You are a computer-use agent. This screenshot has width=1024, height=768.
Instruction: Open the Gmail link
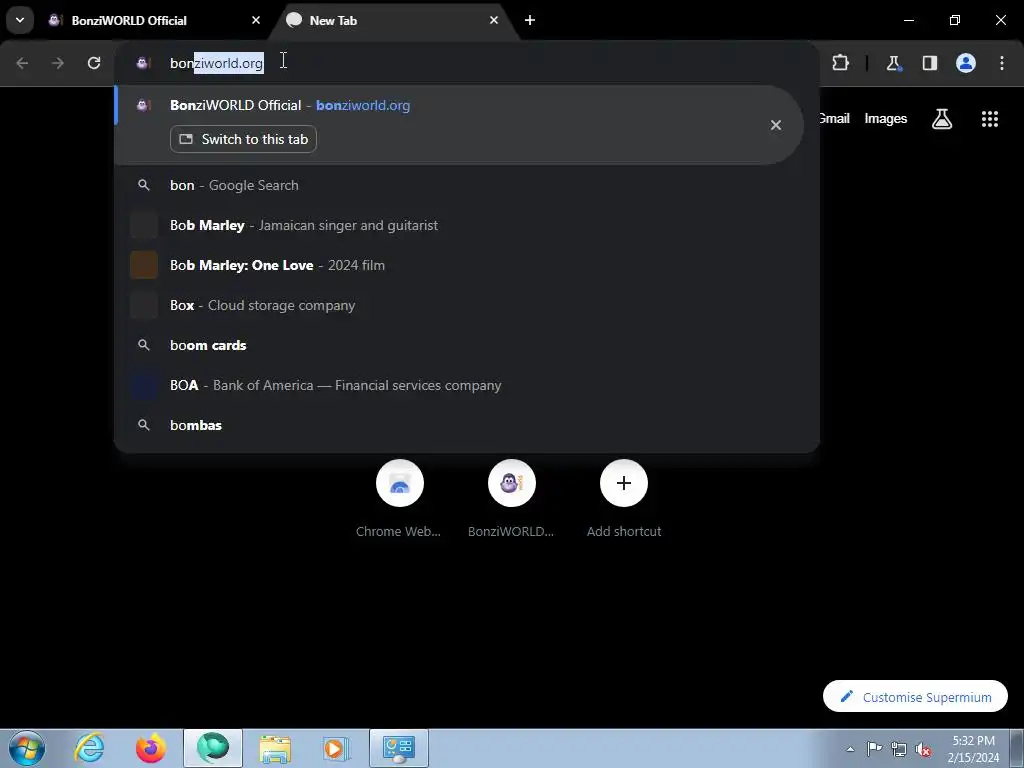(835, 118)
